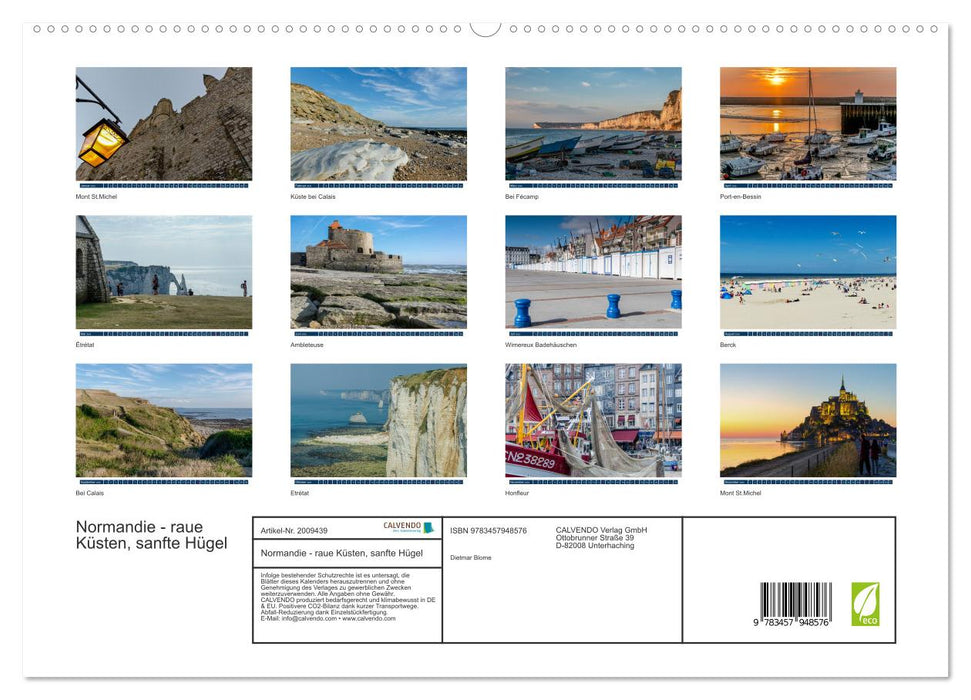Viewport: 971px width, 700px height.
Task: Click the Ambleteuse fort photo
Action: (378, 273)
